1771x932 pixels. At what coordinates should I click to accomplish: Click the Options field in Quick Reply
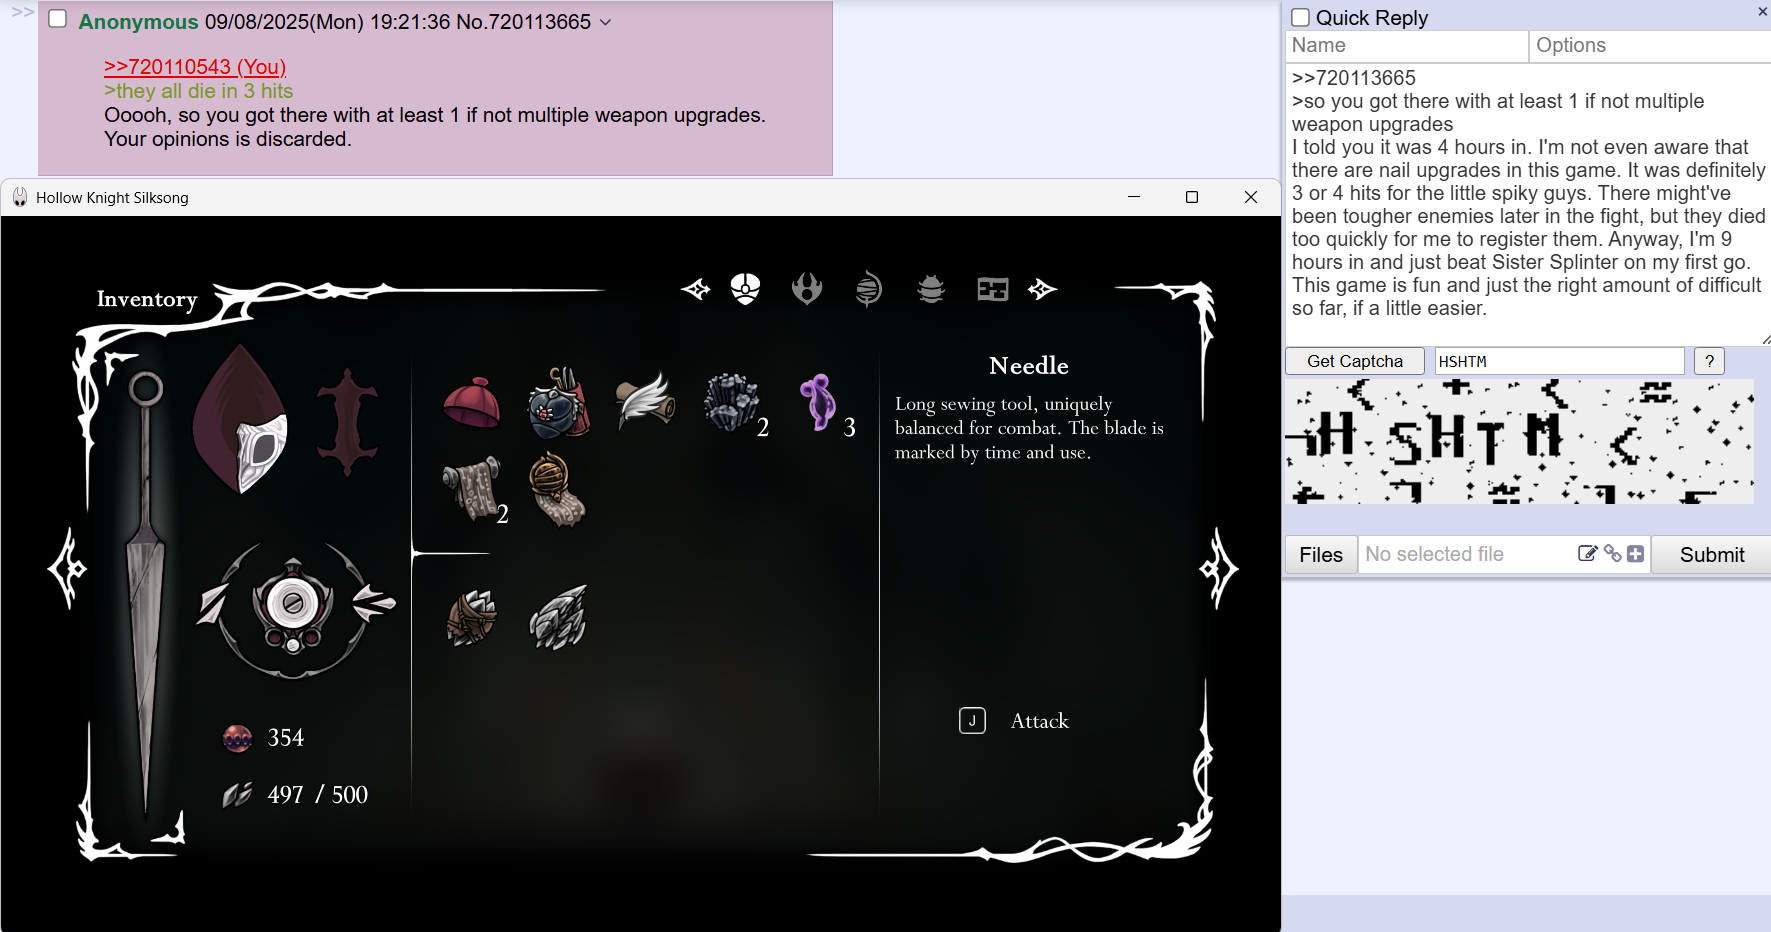[x=1650, y=46]
